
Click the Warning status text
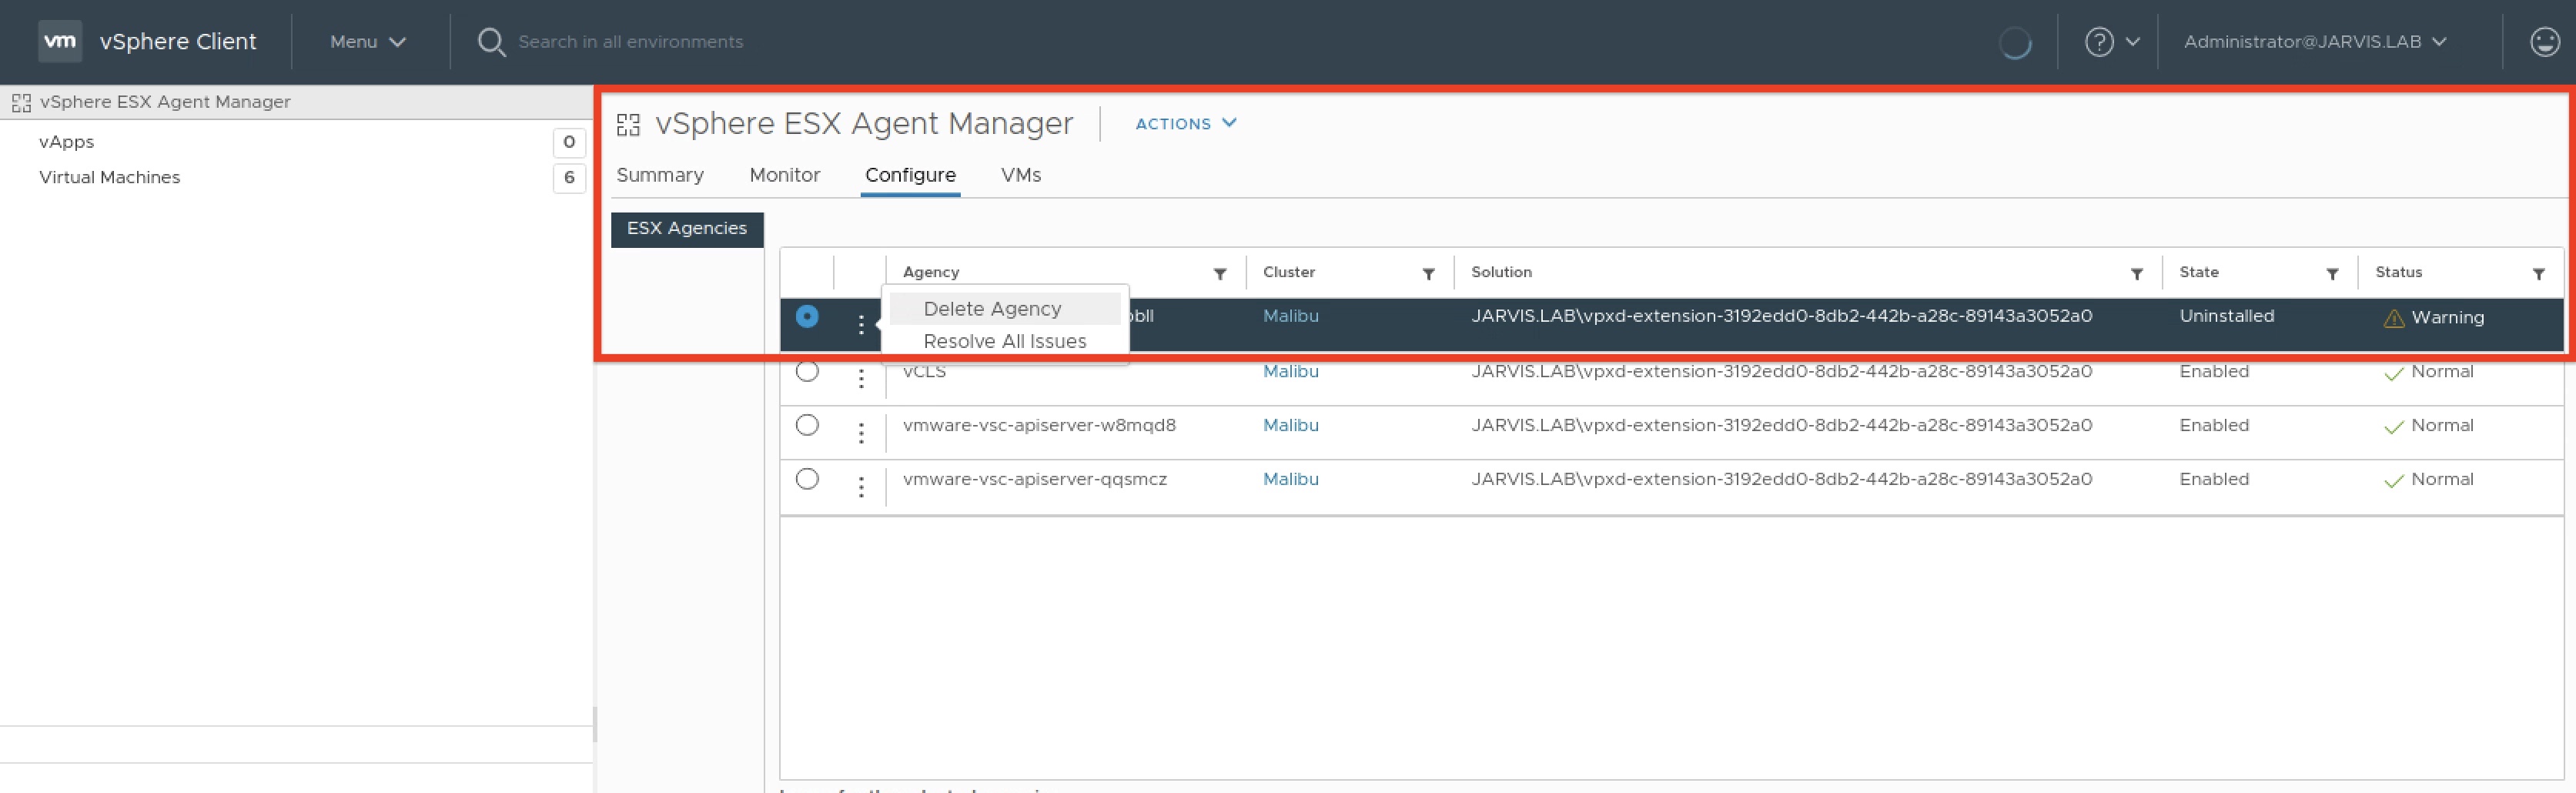point(2447,318)
